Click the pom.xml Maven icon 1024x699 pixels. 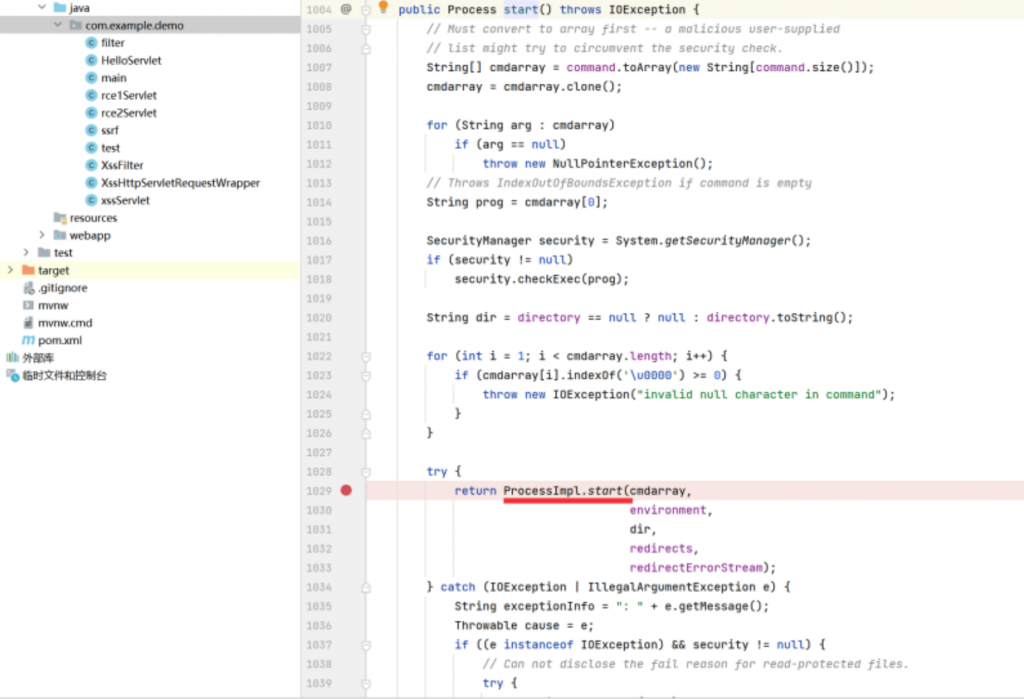[28, 340]
